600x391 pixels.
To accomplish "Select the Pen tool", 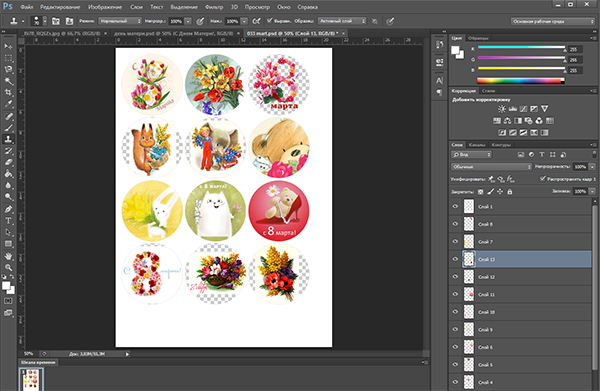I will tap(8, 209).
